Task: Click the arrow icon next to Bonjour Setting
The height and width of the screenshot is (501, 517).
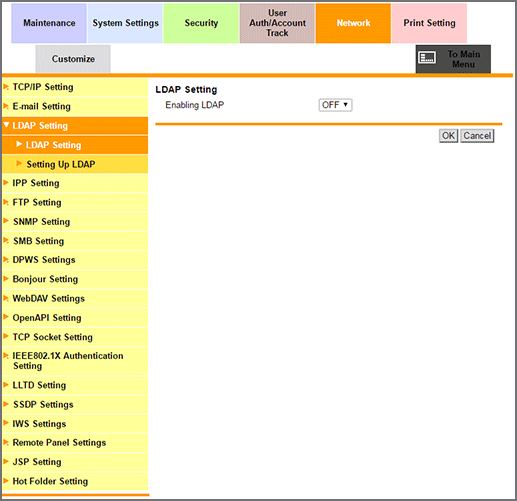Action: 6,278
